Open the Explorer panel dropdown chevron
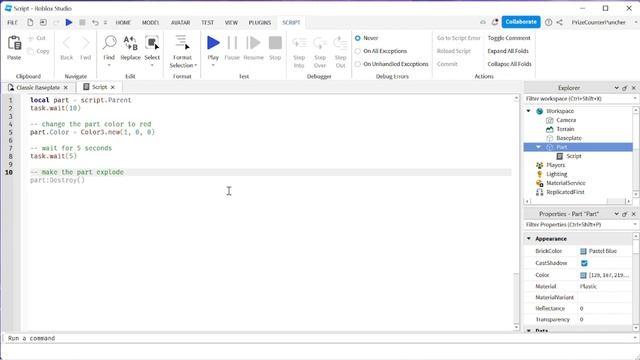This screenshot has height=360, width=640. [616, 88]
